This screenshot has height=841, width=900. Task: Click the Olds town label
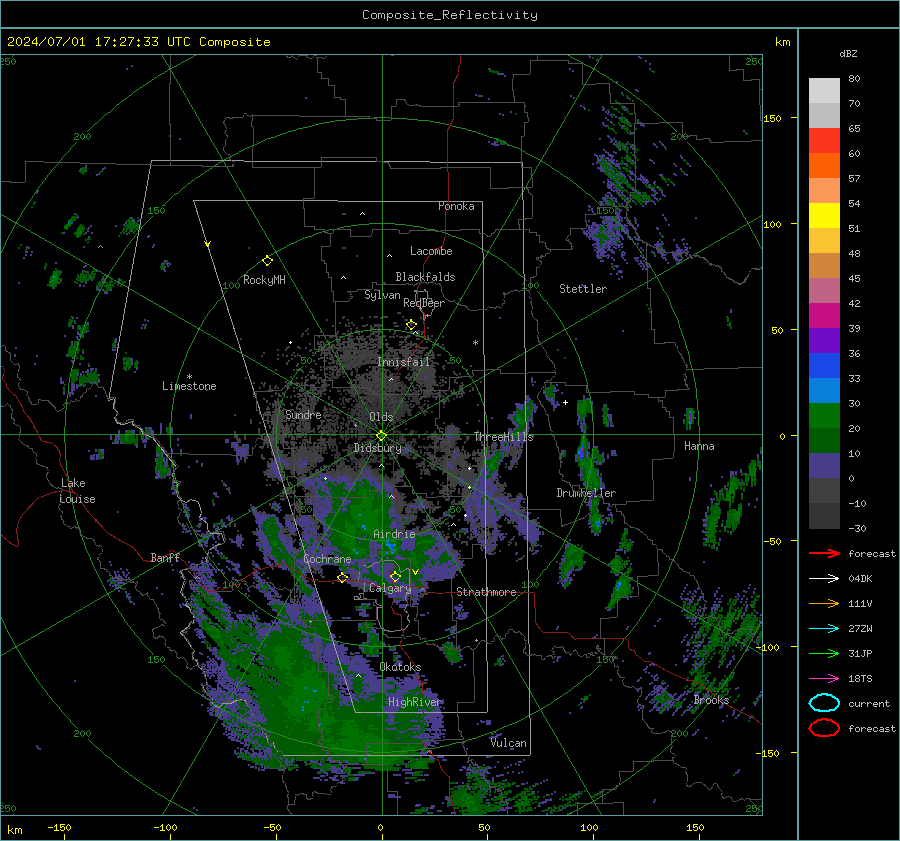pyautogui.click(x=381, y=416)
